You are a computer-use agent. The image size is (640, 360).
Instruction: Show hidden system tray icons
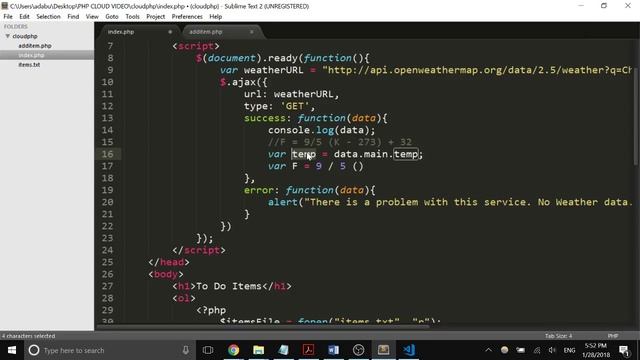[x=488, y=350]
